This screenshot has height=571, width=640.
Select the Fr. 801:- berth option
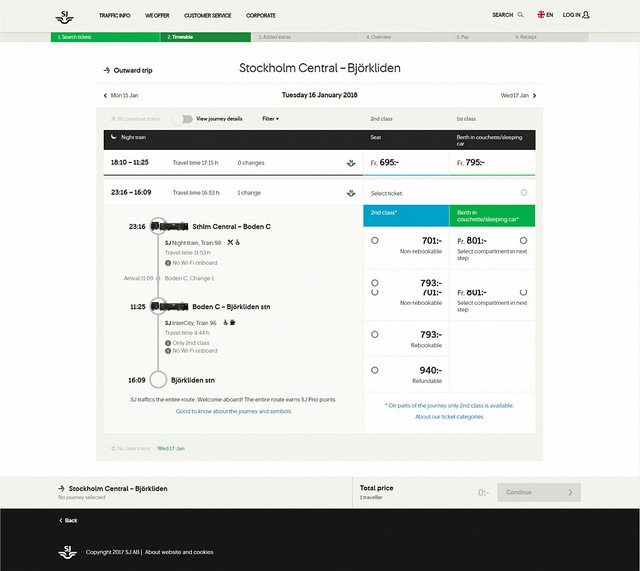tap(524, 240)
